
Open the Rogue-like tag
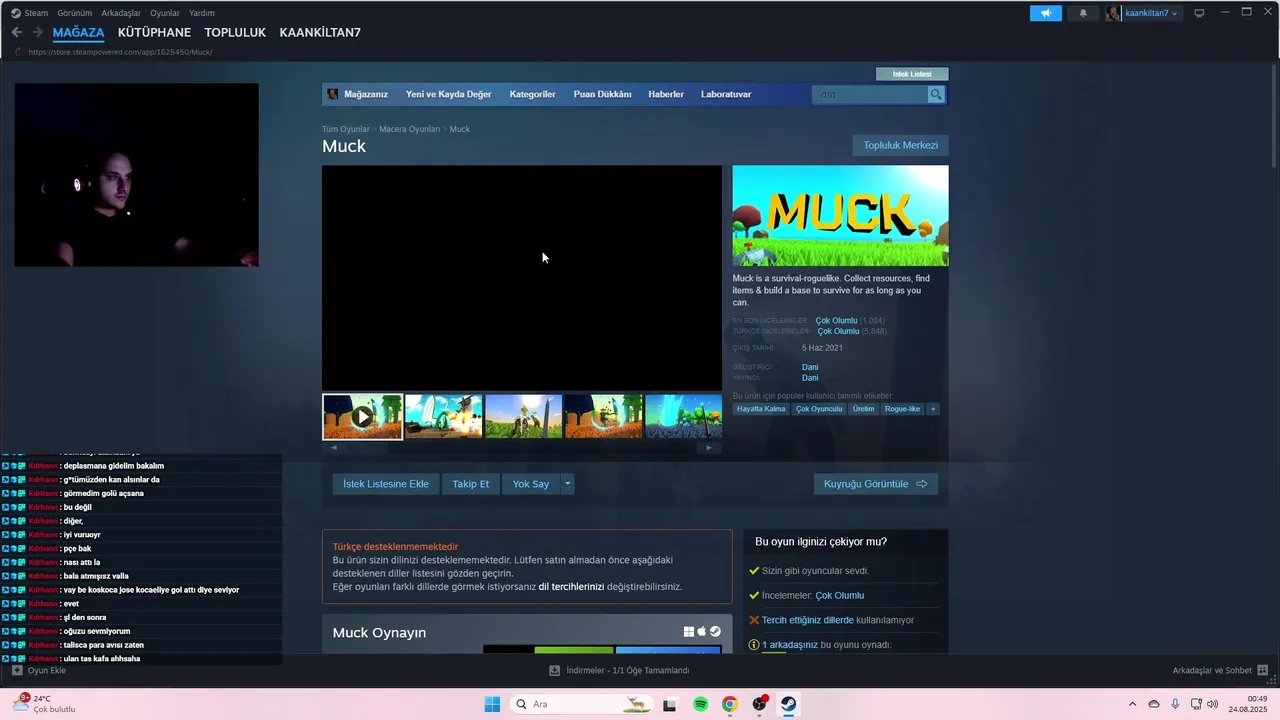pyautogui.click(x=902, y=409)
